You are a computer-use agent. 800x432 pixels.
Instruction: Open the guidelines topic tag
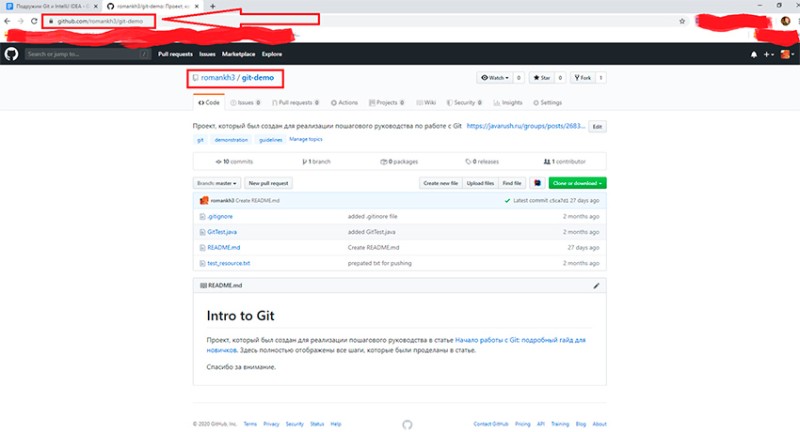coord(270,140)
